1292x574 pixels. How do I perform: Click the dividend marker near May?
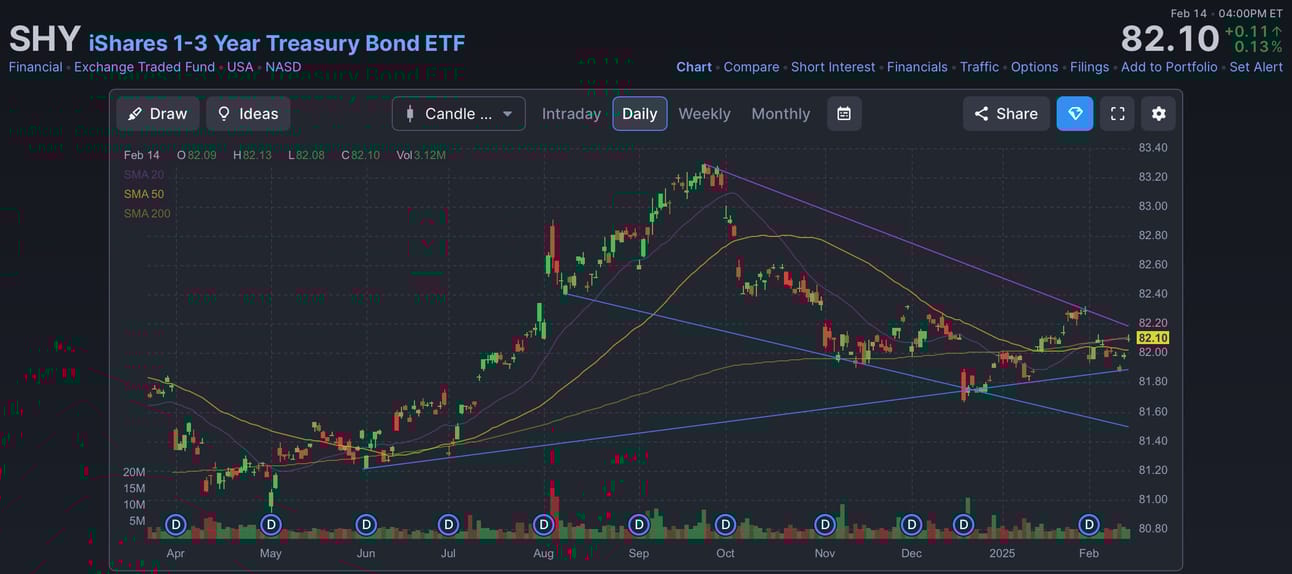click(x=270, y=524)
